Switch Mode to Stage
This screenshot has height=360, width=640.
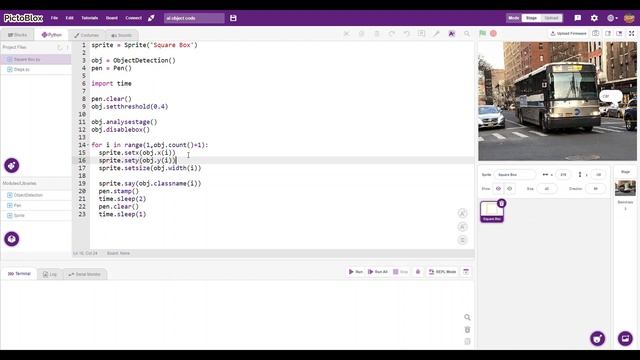click(x=531, y=18)
